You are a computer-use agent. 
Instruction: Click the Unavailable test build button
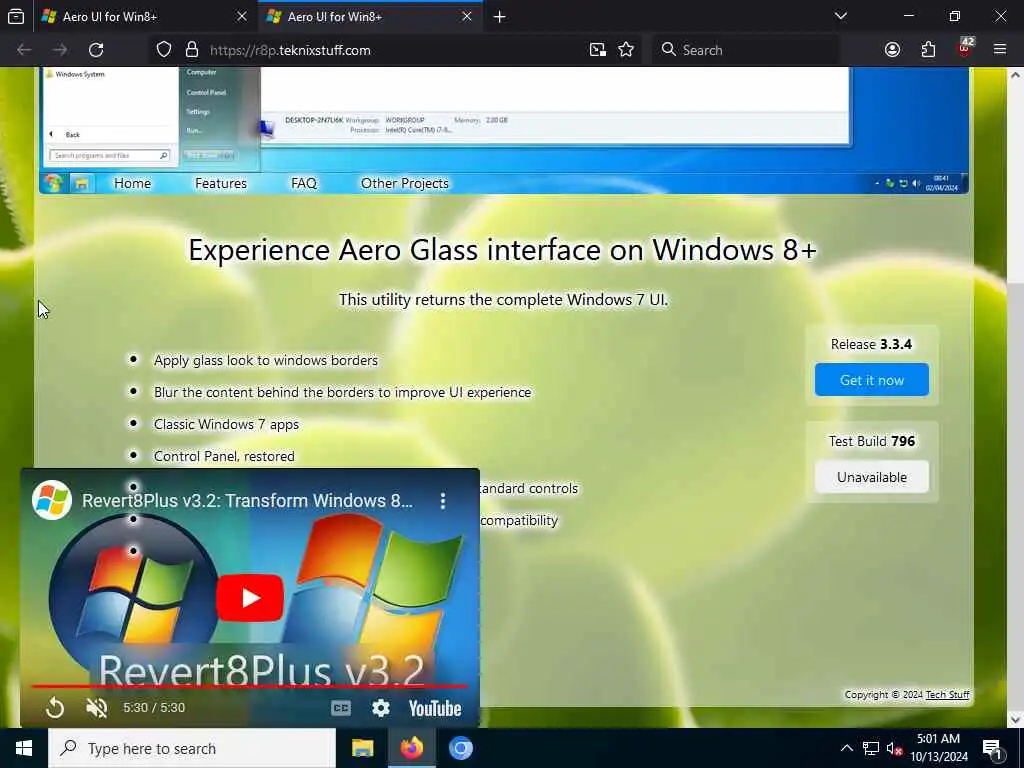[871, 477]
